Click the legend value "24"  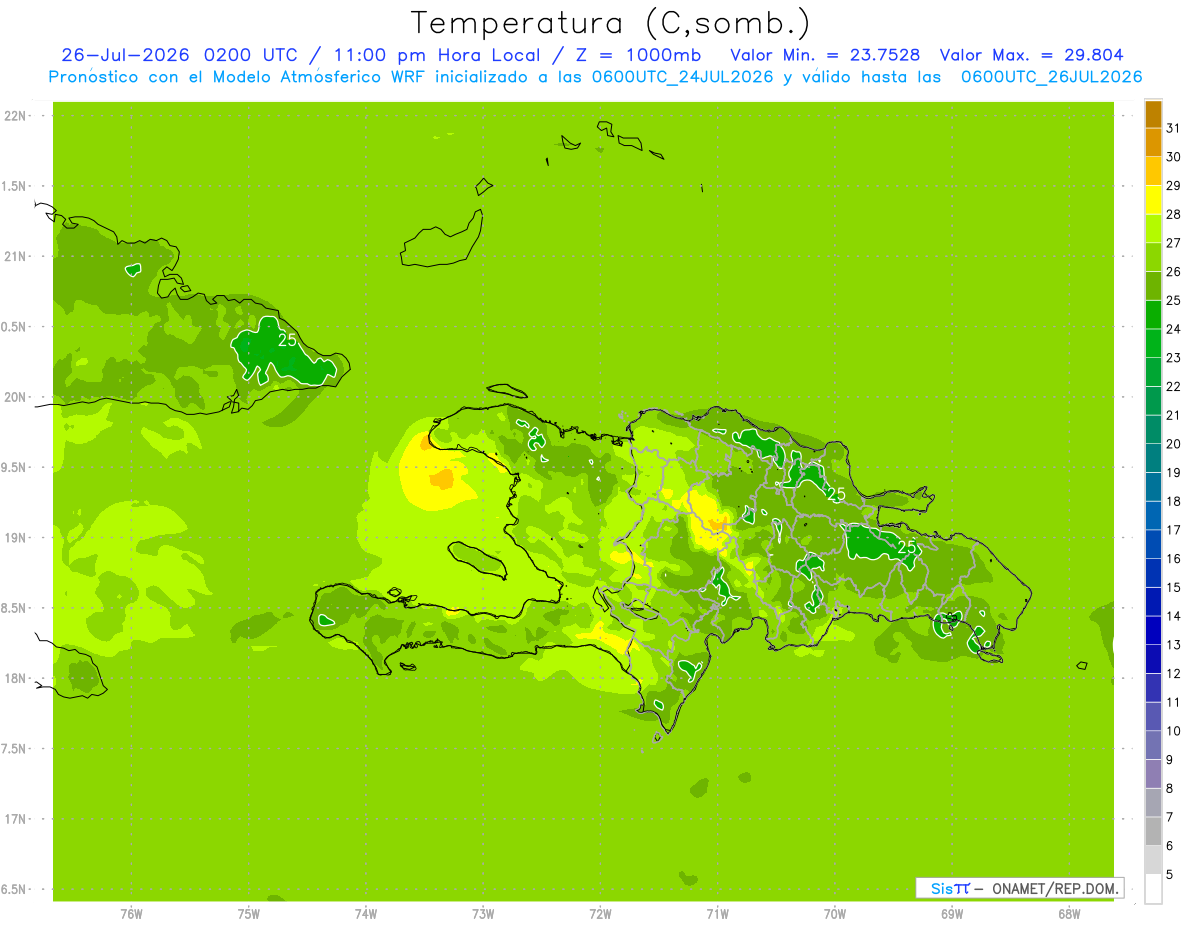click(x=1174, y=329)
